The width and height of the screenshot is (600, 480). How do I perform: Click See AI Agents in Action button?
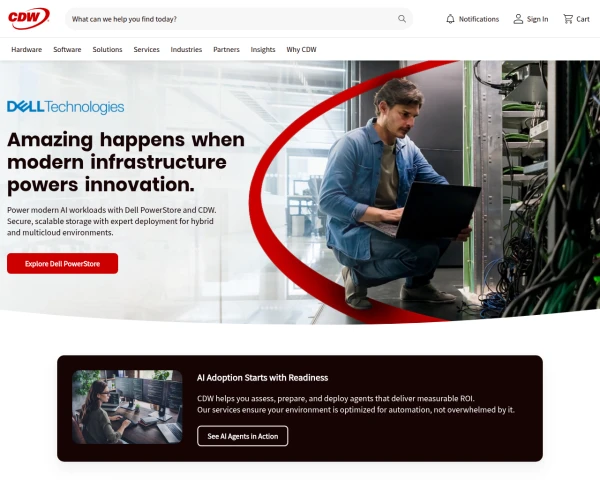click(243, 436)
